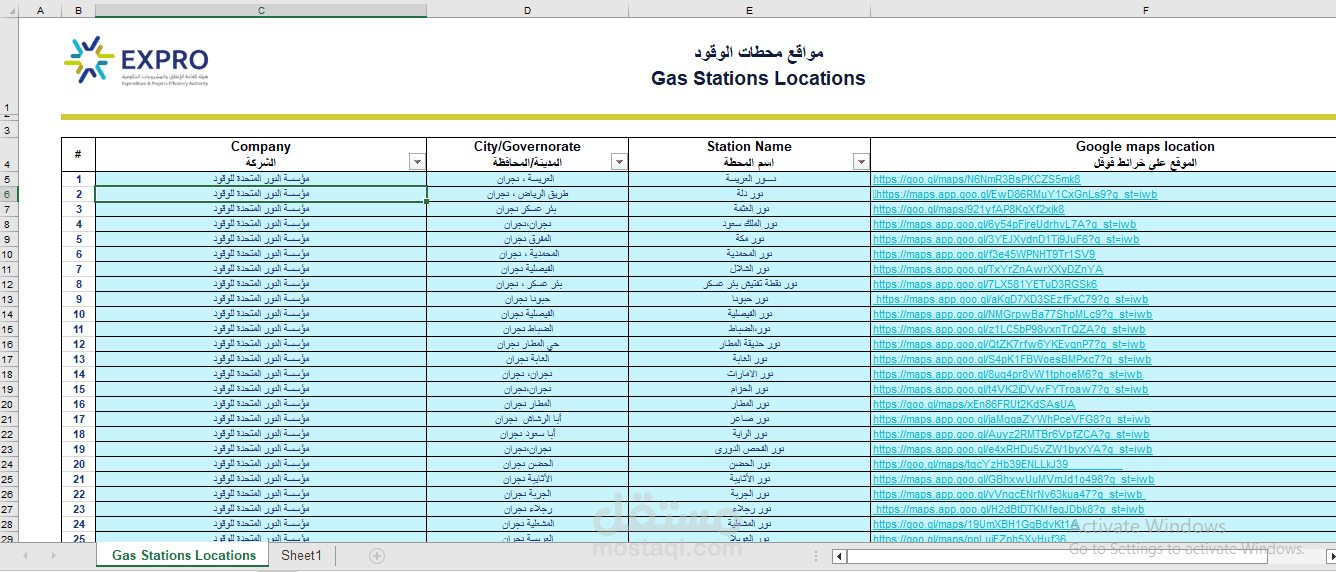Open the goo.gl/maps/xEn86FRUt2KdSAsUA link
The image size is (1336, 572).
pyautogui.click(x=974, y=404)
